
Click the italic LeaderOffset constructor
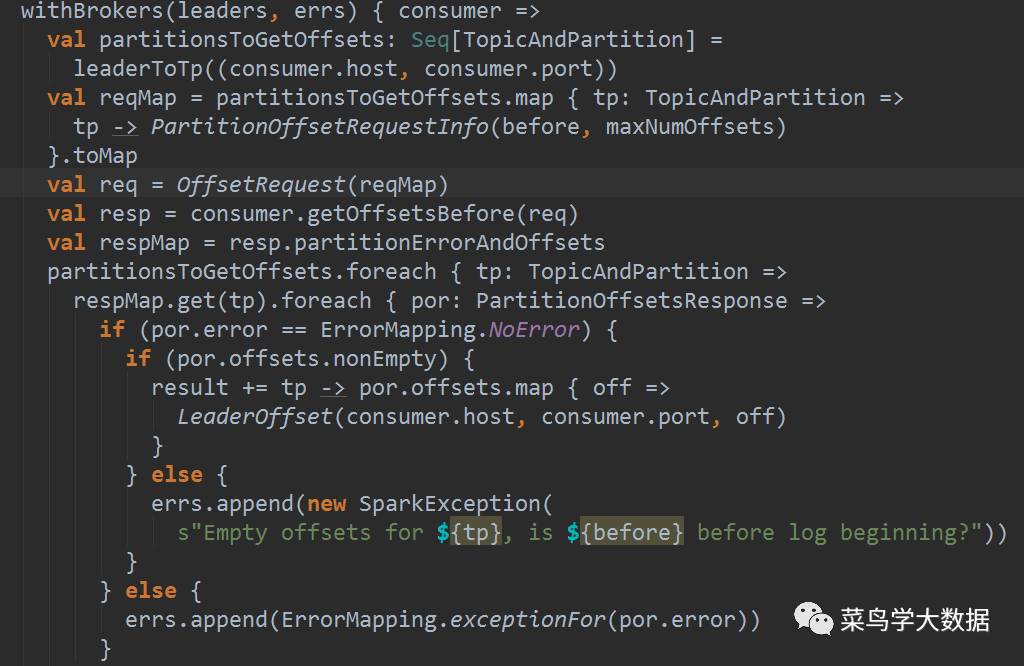coord(255,416)
